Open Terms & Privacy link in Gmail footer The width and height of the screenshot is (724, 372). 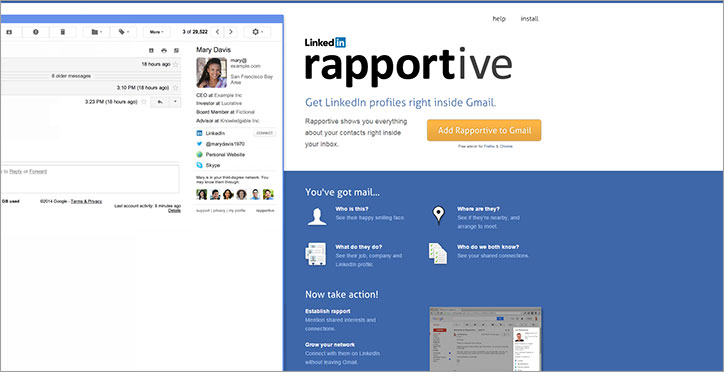(86, 201)
